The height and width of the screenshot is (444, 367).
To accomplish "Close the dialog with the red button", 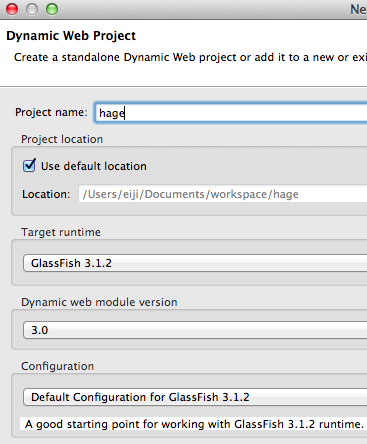I will coord(12,9).
